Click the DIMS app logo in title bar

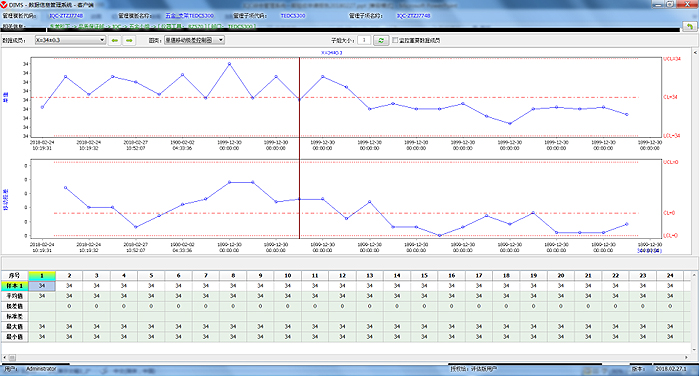(x=4, y=4)
